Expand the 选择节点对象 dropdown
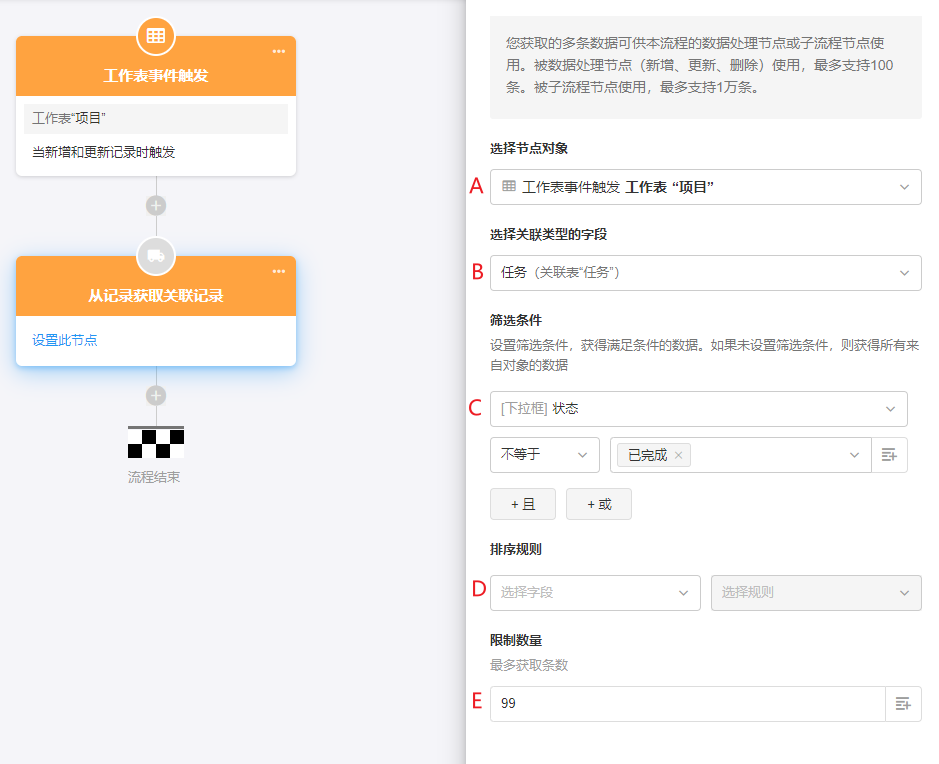The image size is (939, 764). (705, 187)
